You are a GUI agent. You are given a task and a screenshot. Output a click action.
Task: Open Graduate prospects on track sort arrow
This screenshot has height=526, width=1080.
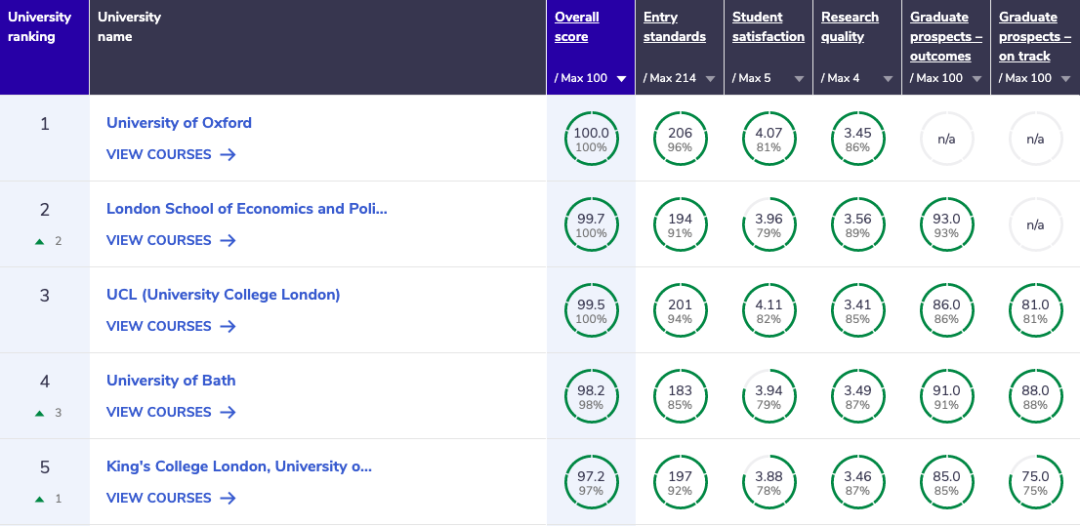[1066, 79]
